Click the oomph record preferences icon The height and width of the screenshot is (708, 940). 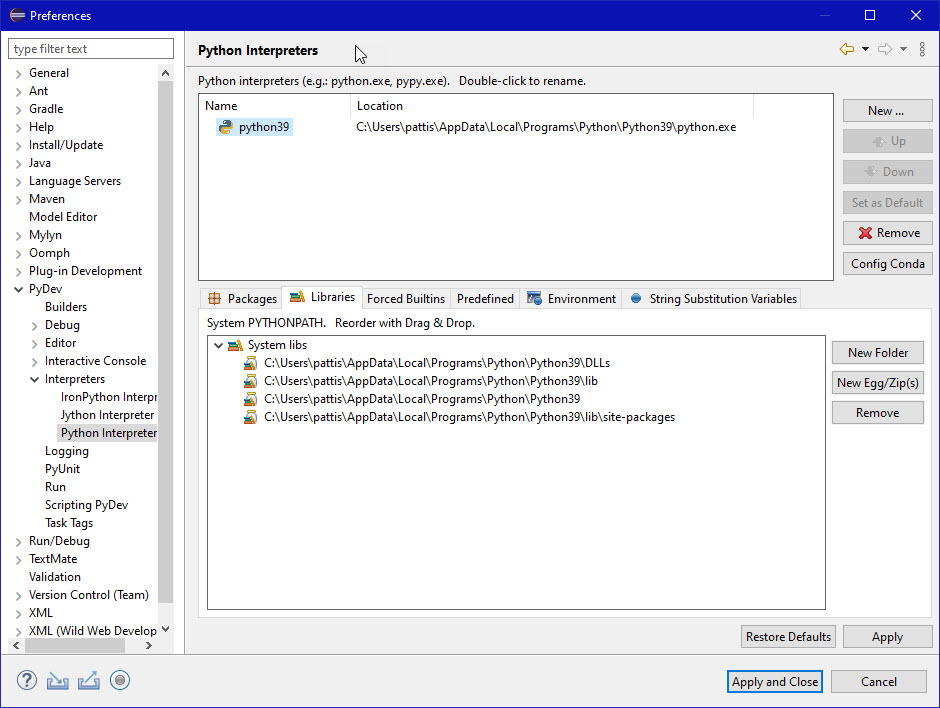pyautogui.click(x=120, y=681)
